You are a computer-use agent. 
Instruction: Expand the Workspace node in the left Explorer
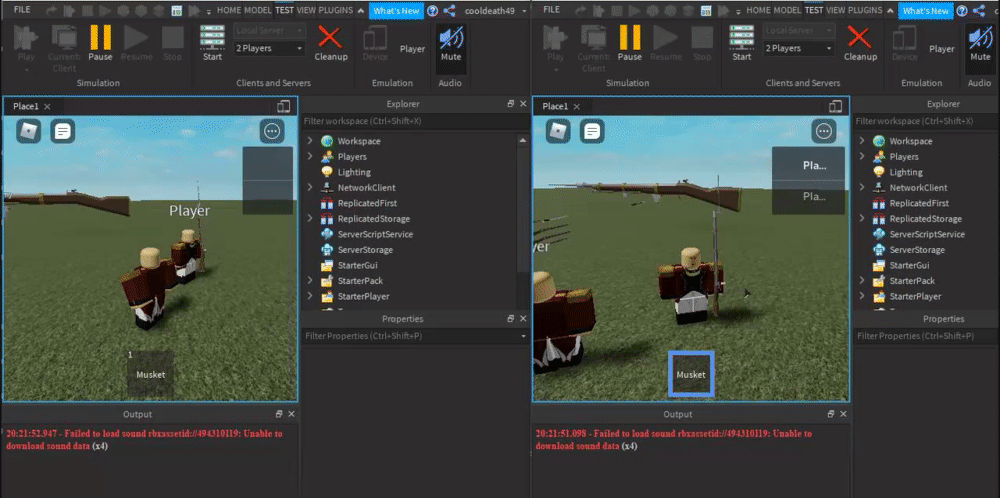click(309, 141)
